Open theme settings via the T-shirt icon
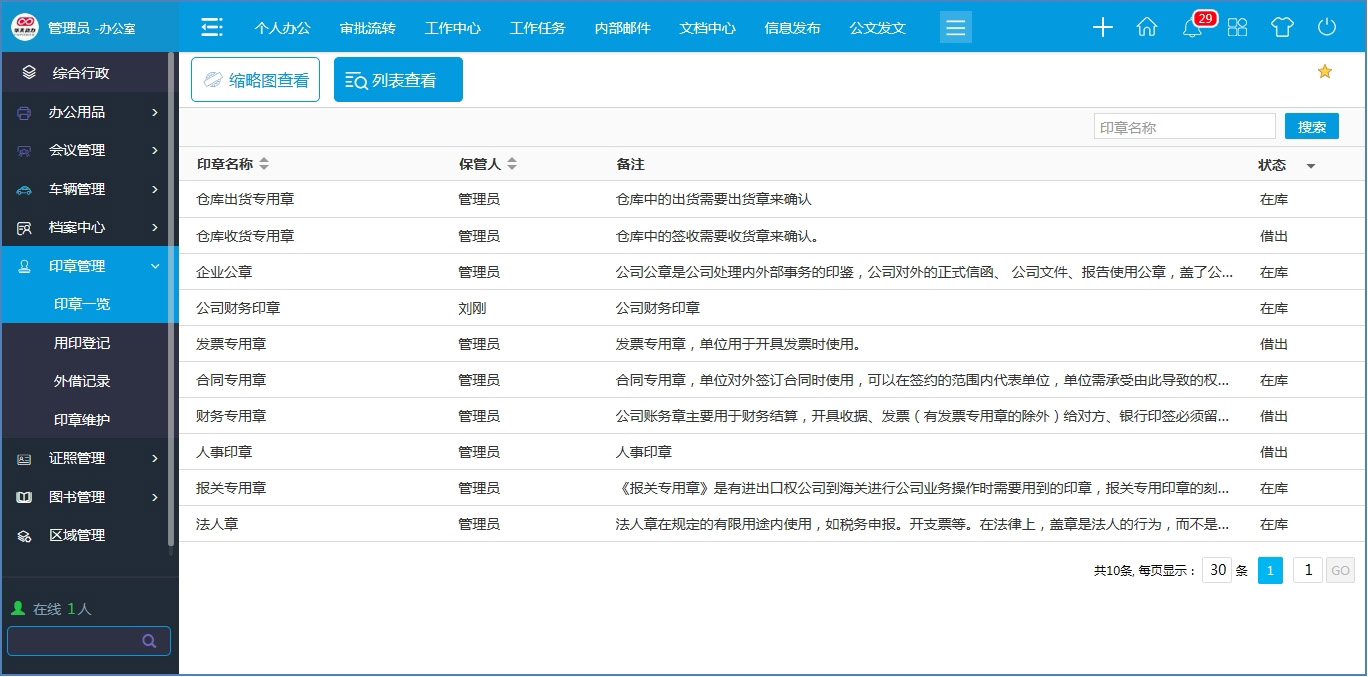 (1282, 28)
